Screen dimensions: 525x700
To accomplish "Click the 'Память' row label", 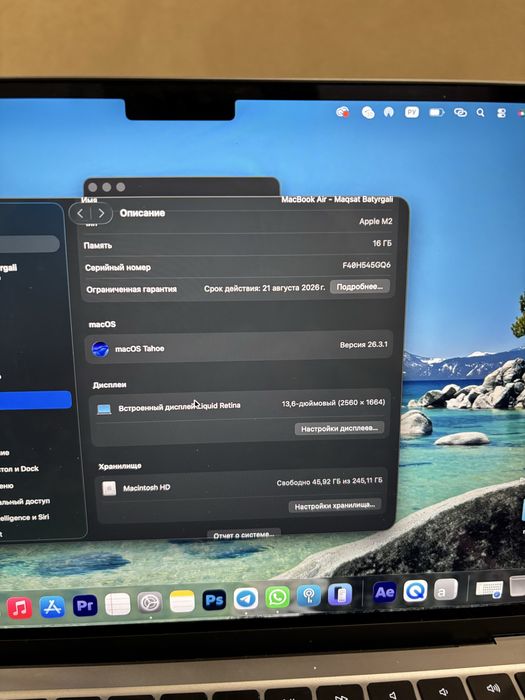I will 98,246.
